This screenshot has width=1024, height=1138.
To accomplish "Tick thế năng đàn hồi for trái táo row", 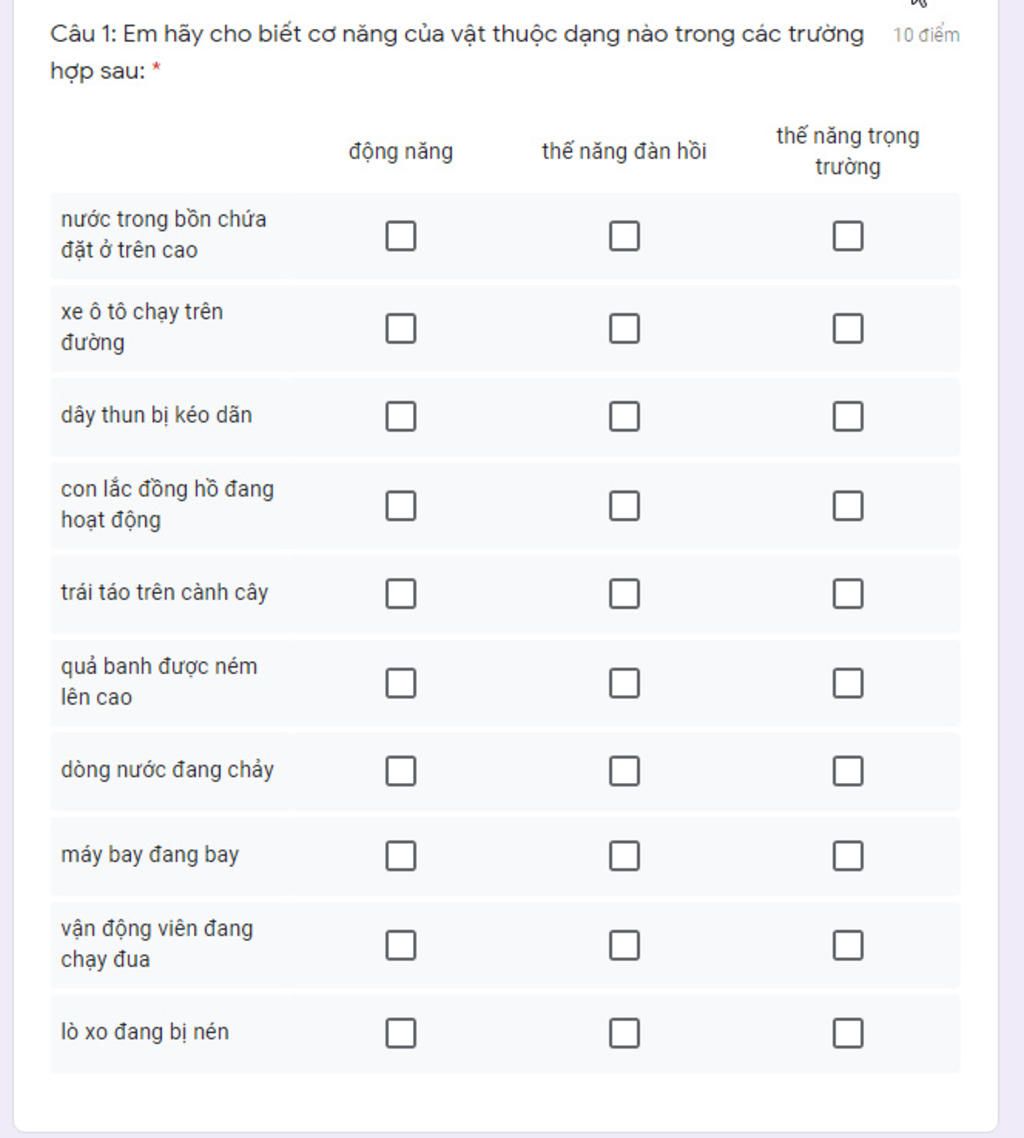I will coord(624,594).
